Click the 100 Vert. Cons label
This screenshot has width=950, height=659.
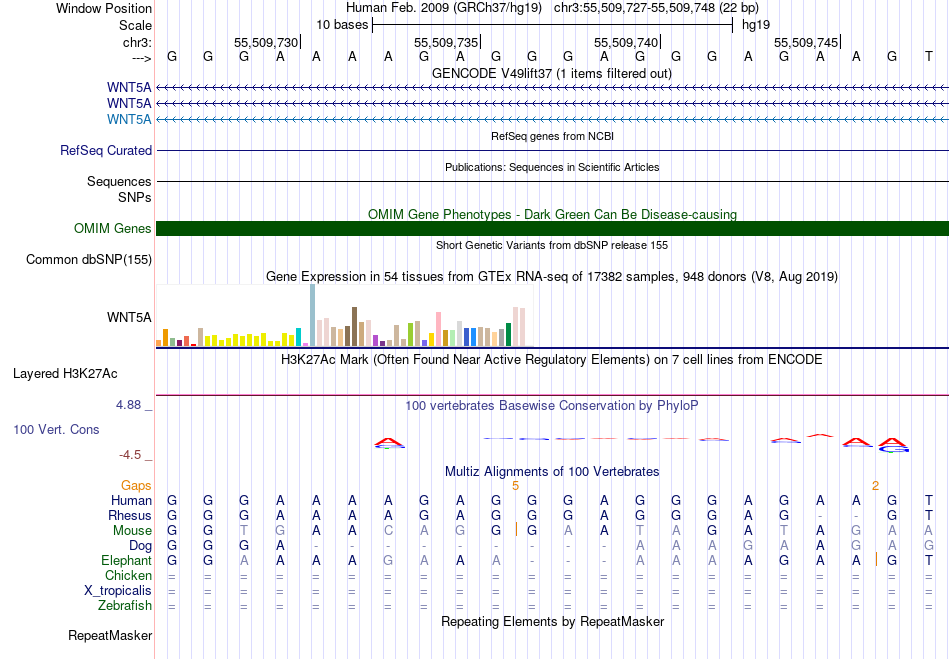[x=56, y=429]
